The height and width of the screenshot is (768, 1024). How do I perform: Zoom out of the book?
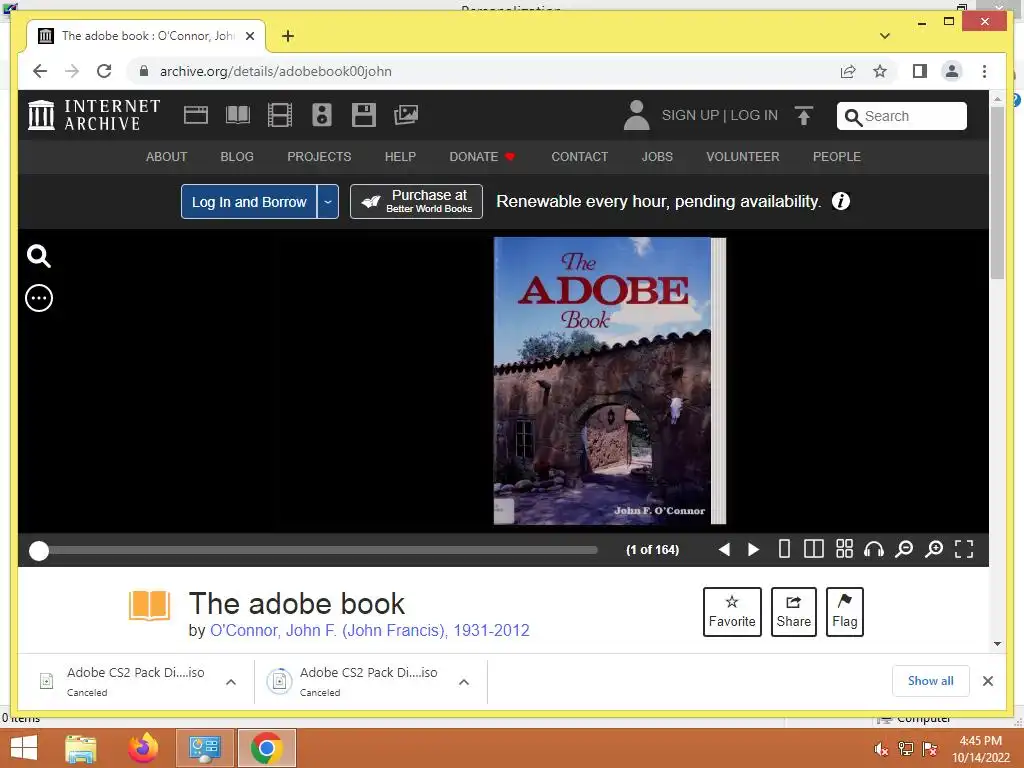click(904, 549)
